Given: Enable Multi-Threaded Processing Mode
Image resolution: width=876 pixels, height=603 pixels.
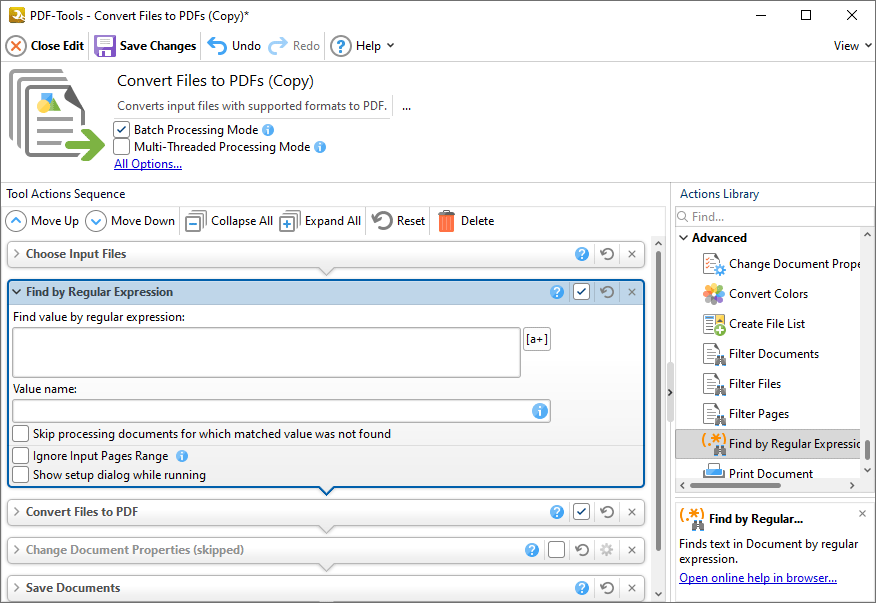Looking at the screenshot, I should coord(121,147).
